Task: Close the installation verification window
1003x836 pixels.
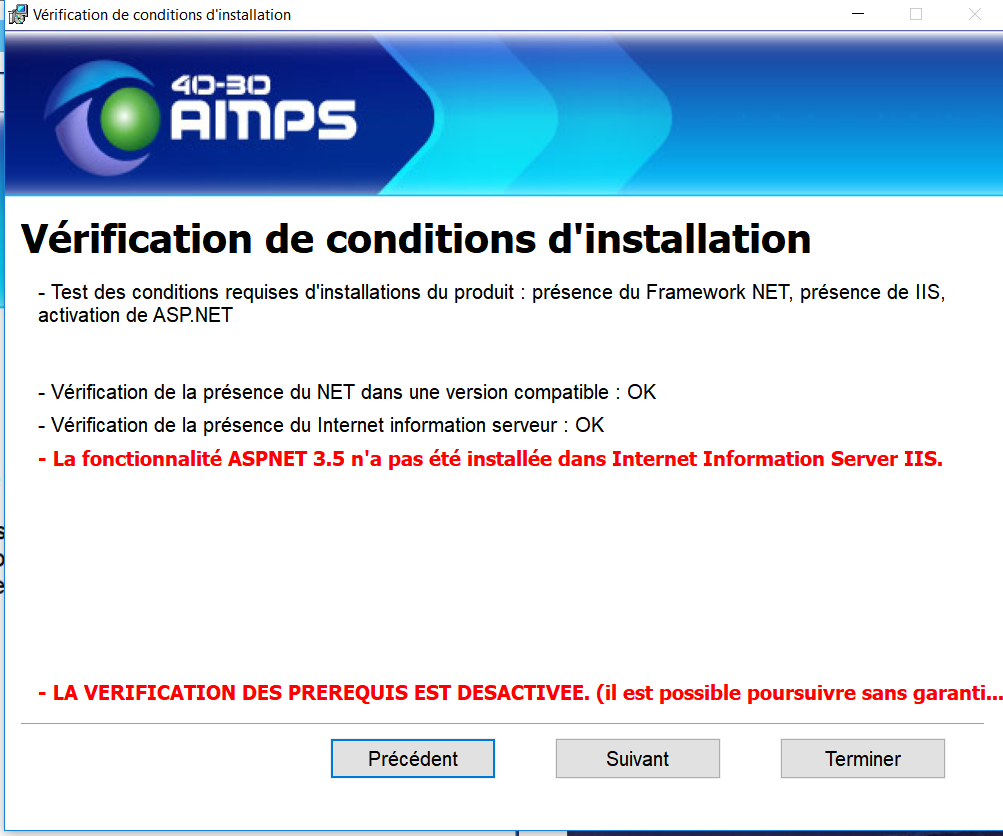Action: tap(974, 14)
